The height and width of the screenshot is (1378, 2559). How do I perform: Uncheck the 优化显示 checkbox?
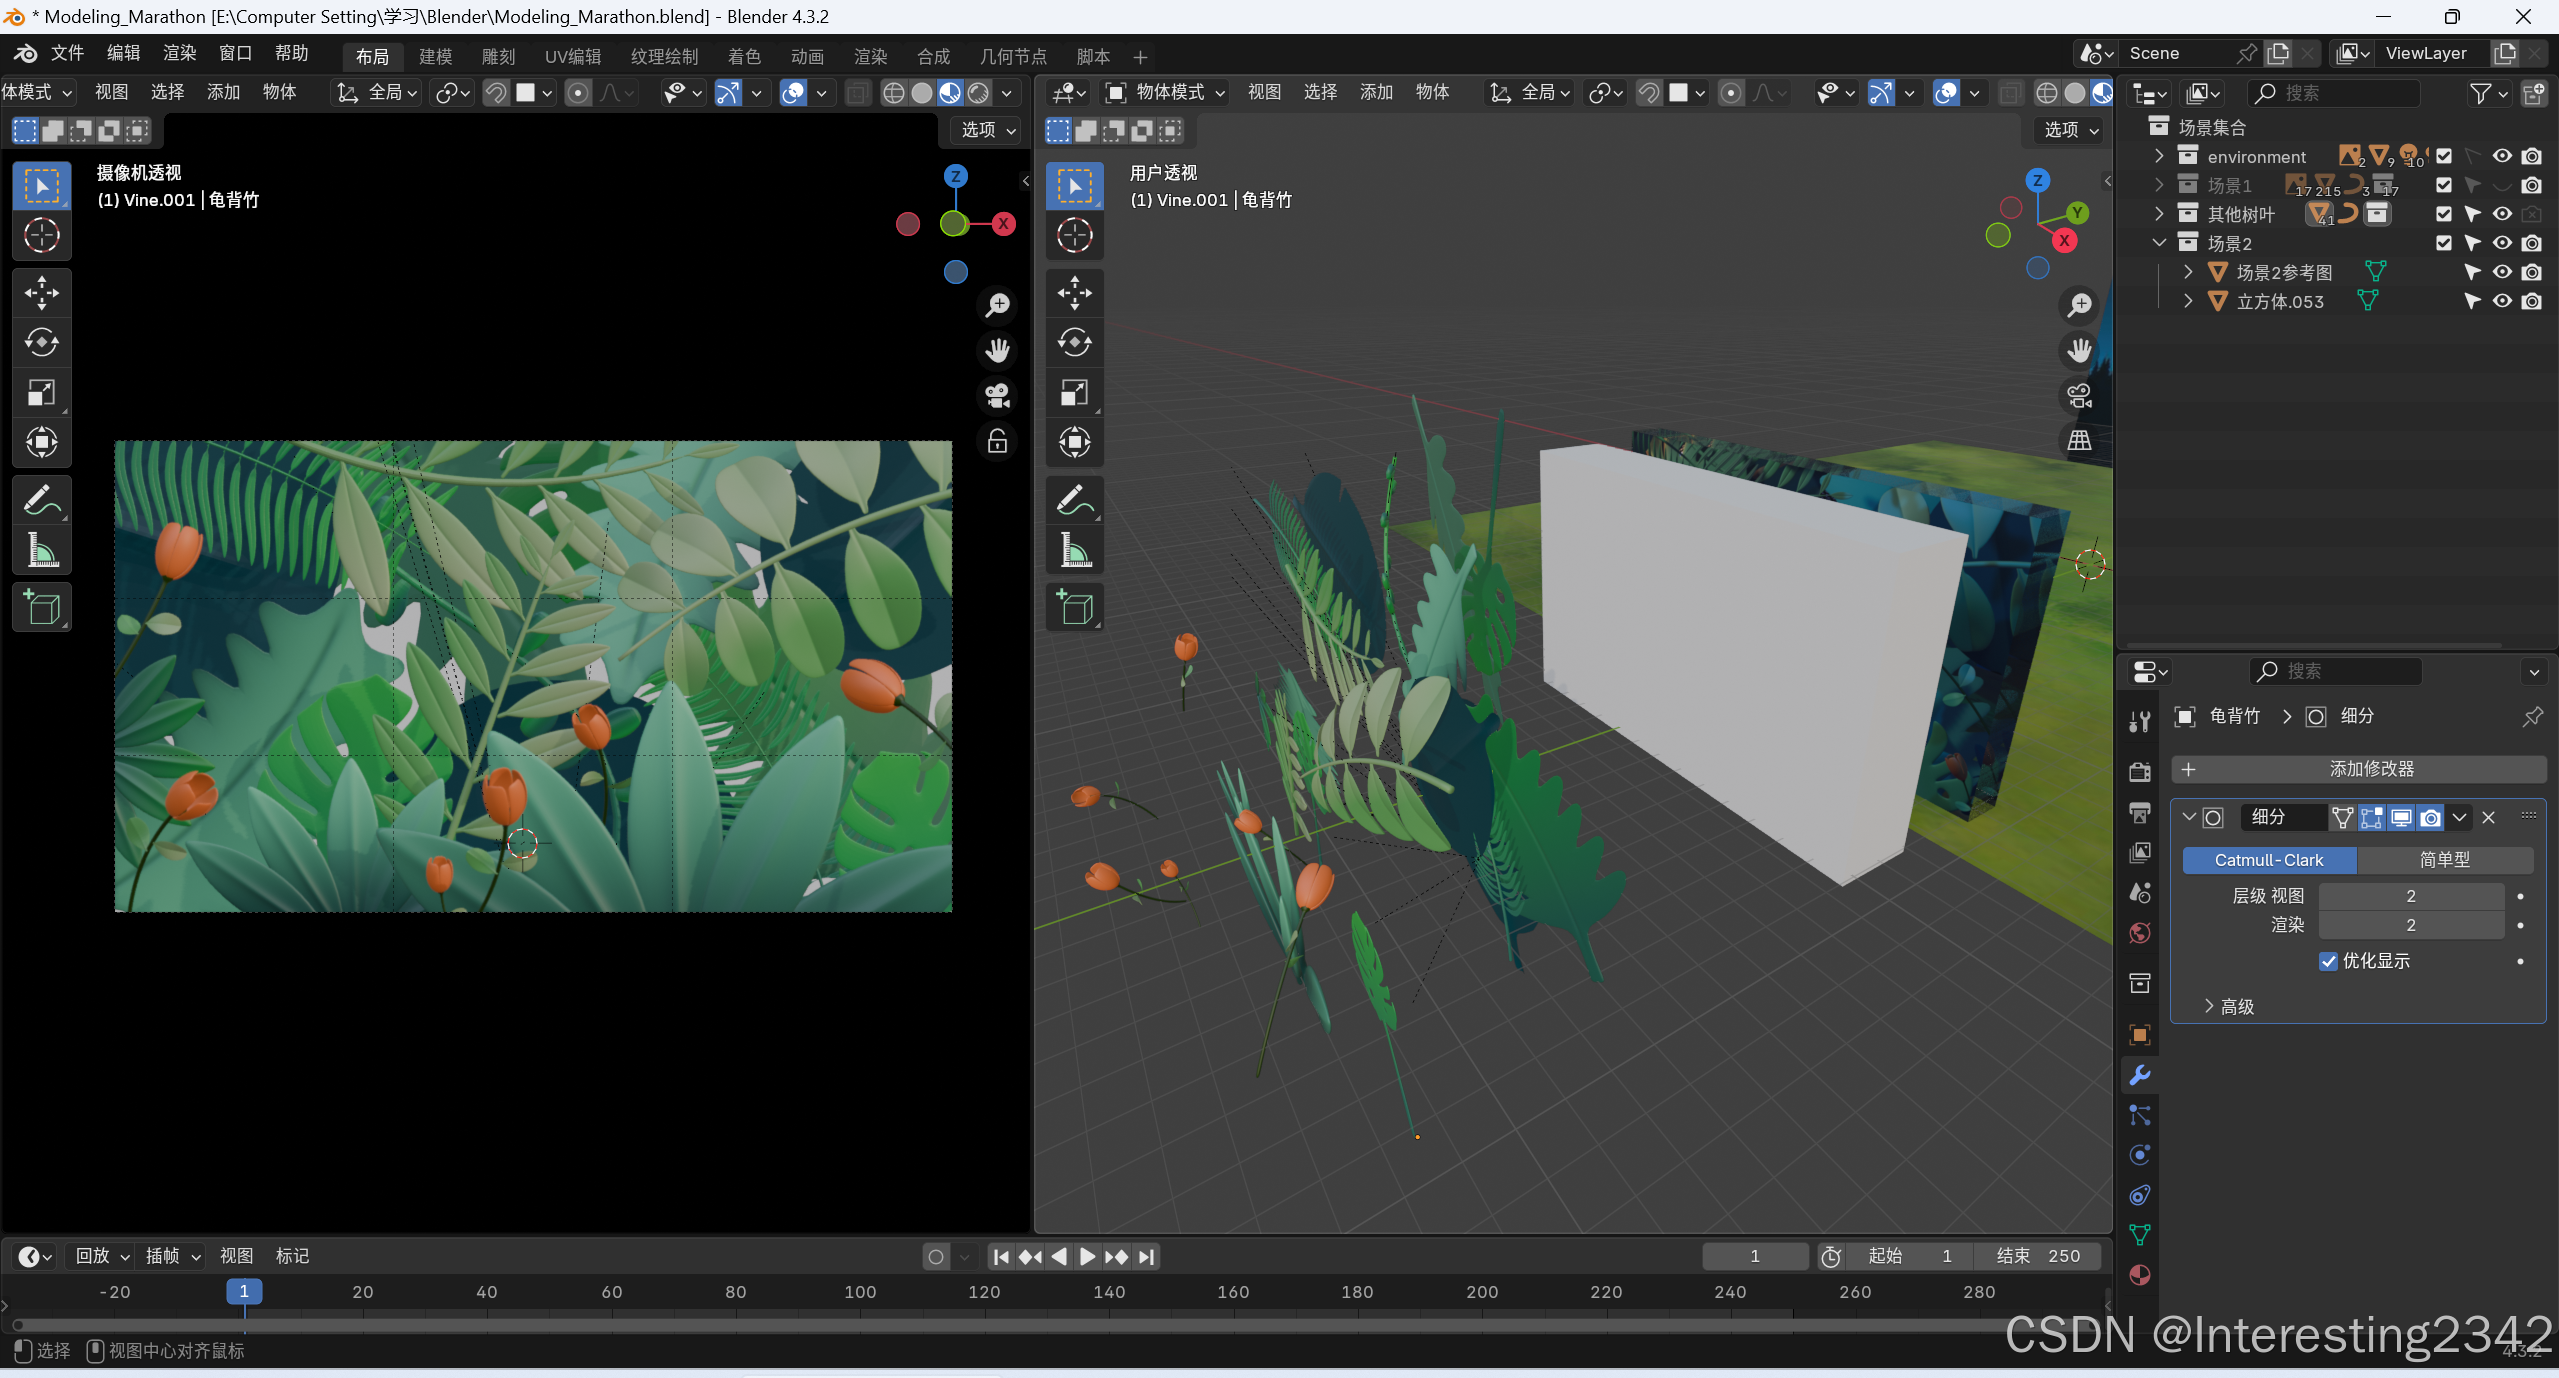[x=2328, y=961]
